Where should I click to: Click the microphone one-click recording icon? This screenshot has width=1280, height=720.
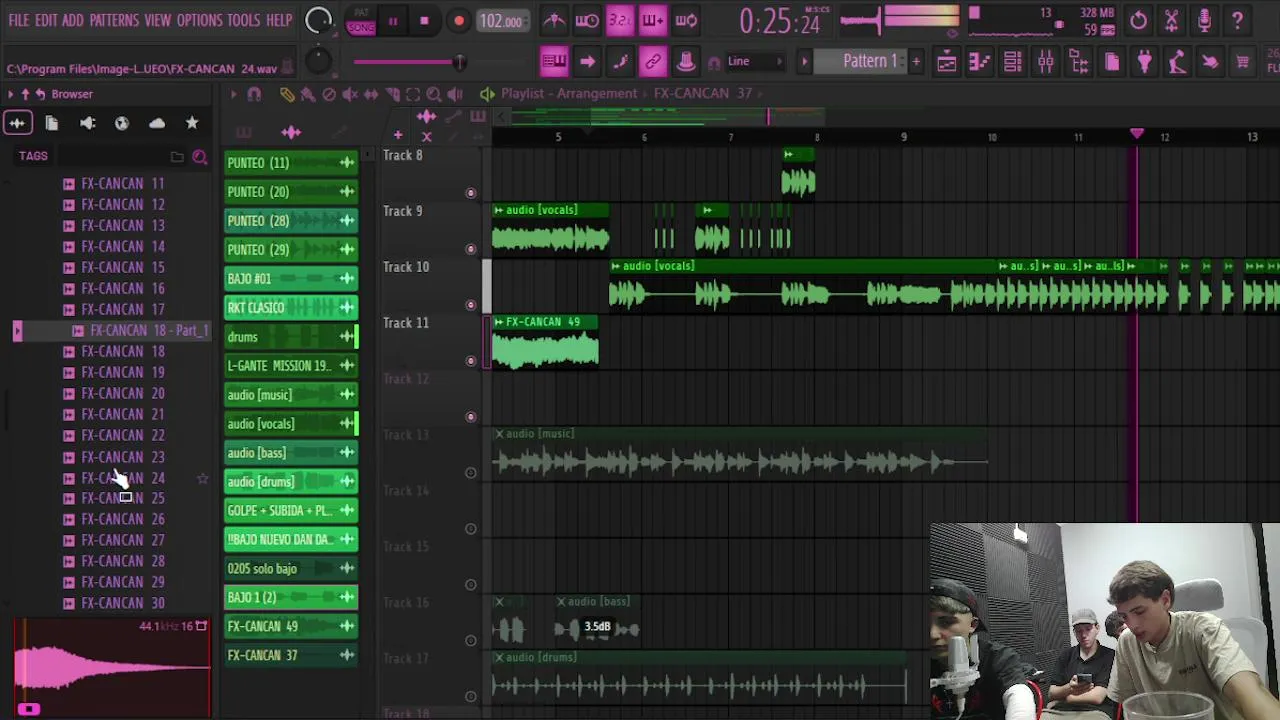click(x=1204, y=20)
